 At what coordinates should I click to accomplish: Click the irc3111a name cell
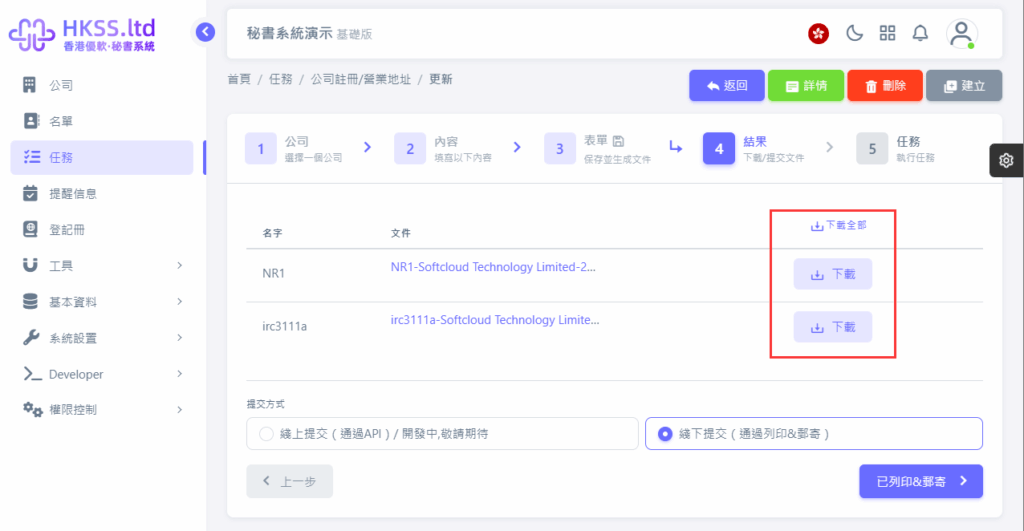pyautogui.click(x=285, y=326)
